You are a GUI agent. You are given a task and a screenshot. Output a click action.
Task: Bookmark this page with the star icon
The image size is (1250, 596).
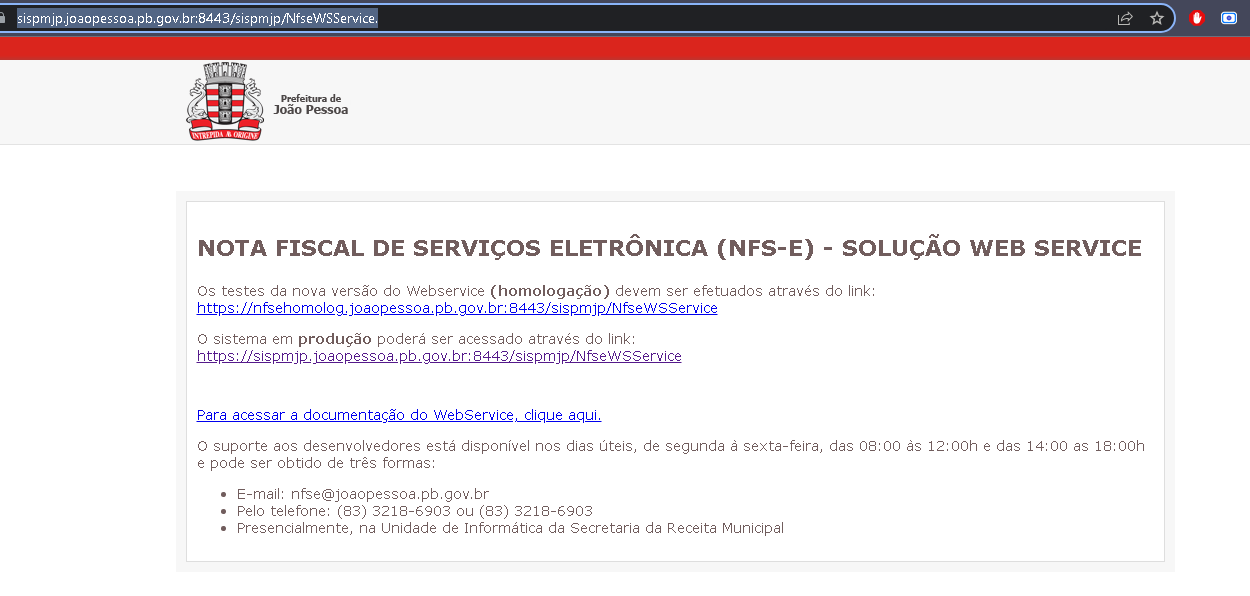[x=1157, y=18]
